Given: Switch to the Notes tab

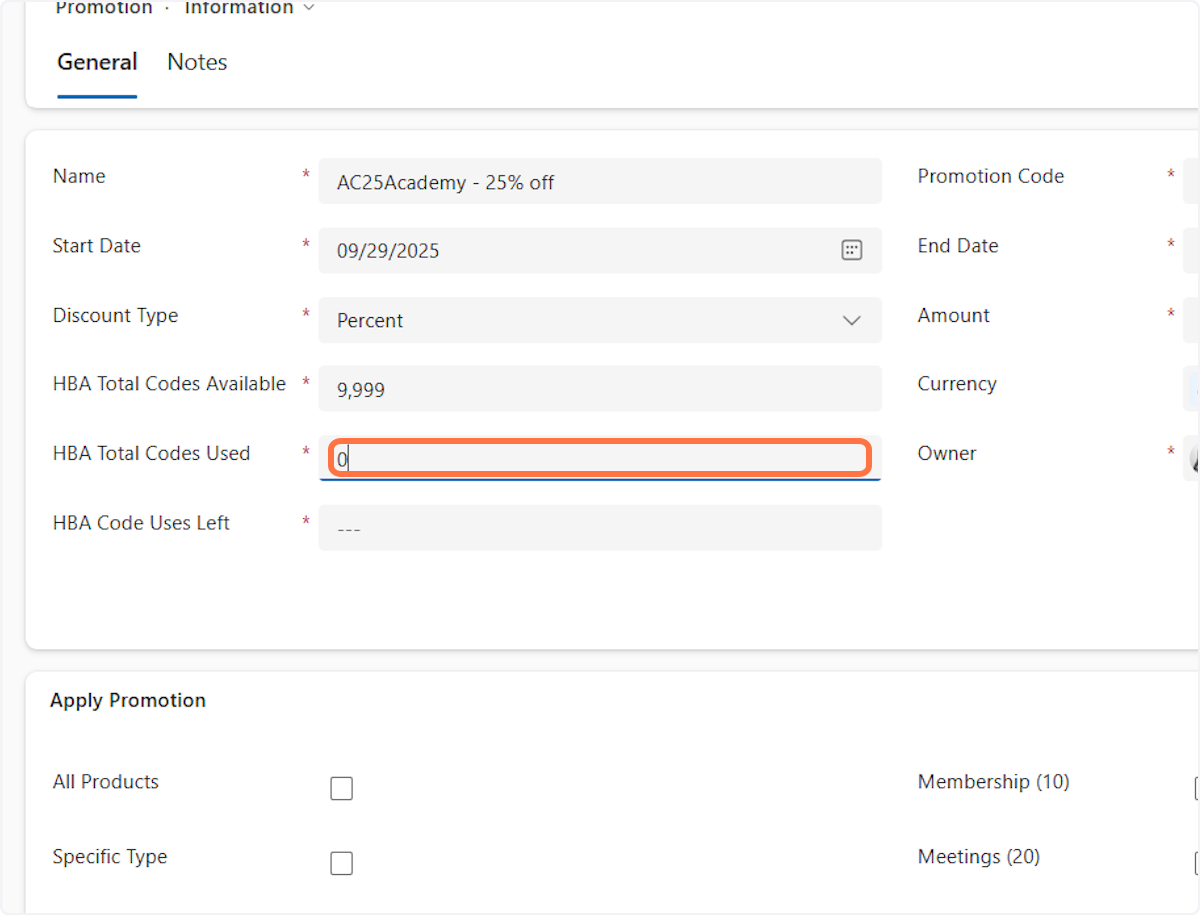Looking at the screenshot, I should (197, 62).
